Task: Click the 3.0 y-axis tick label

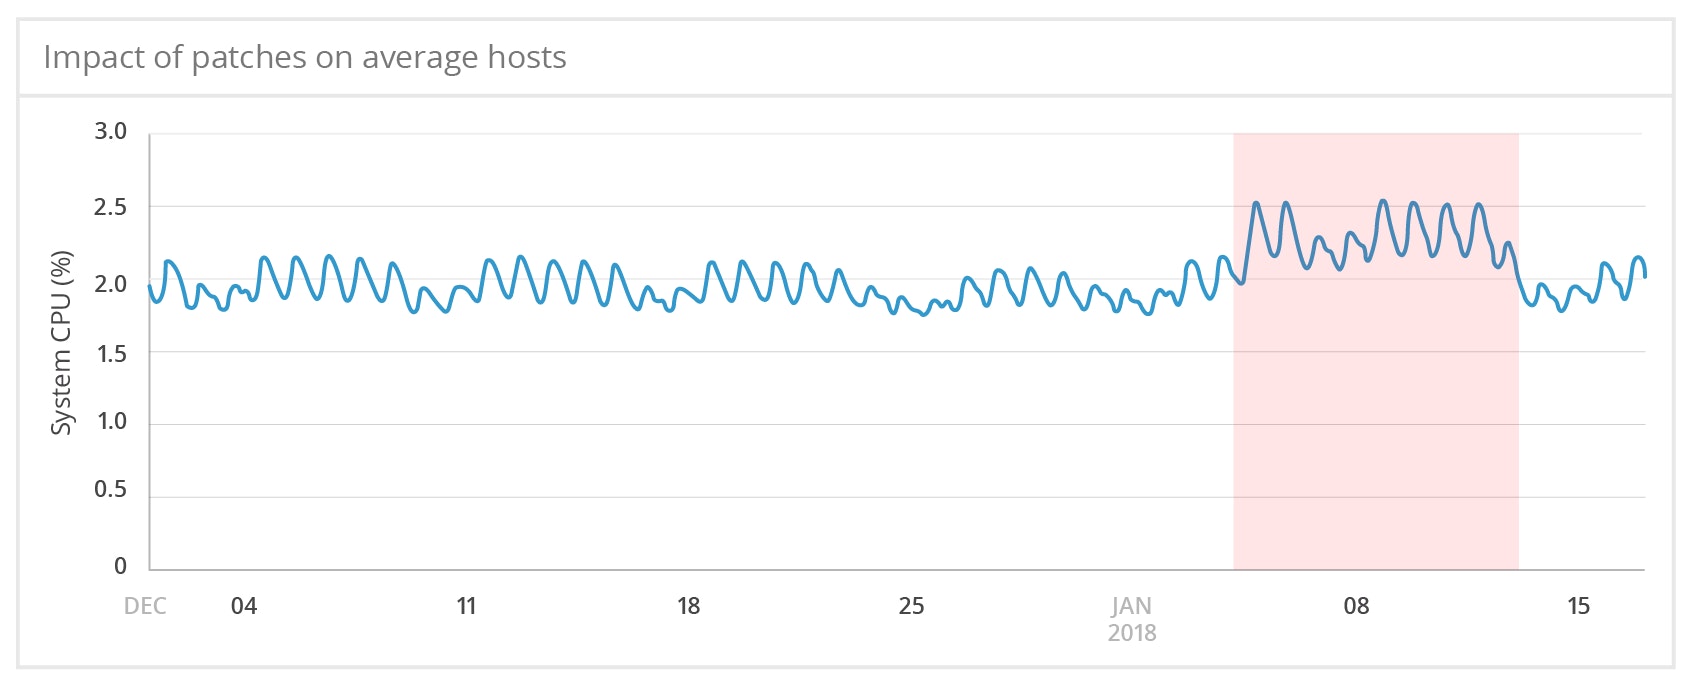Action: 111,132
